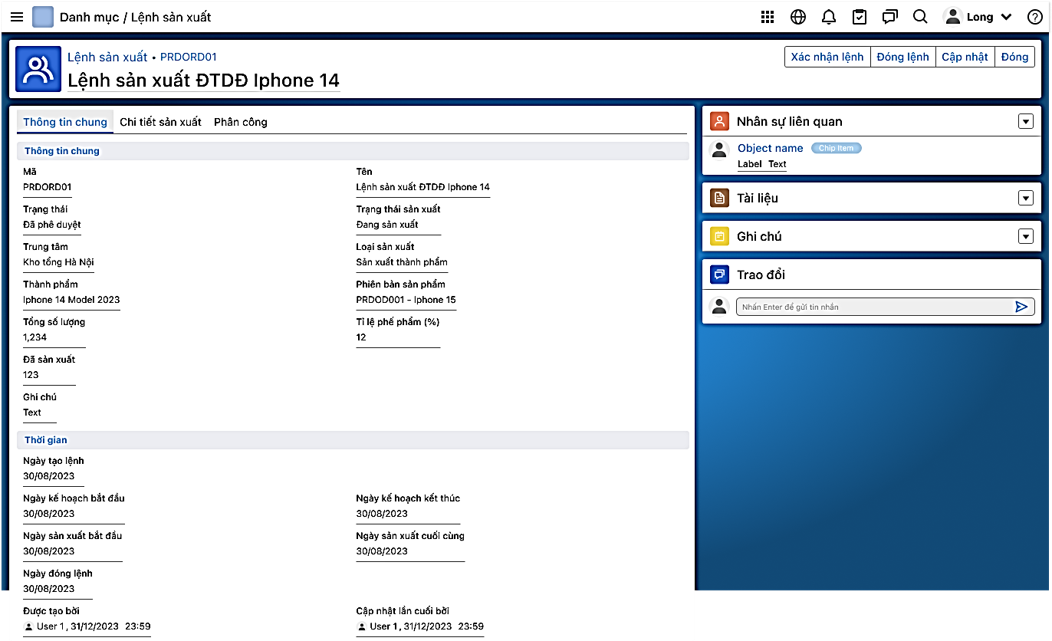Image resolution: width=1052 pixels, height=641 pixels.
Task: Open the chat messages icon in header
Action: [890, 17]
